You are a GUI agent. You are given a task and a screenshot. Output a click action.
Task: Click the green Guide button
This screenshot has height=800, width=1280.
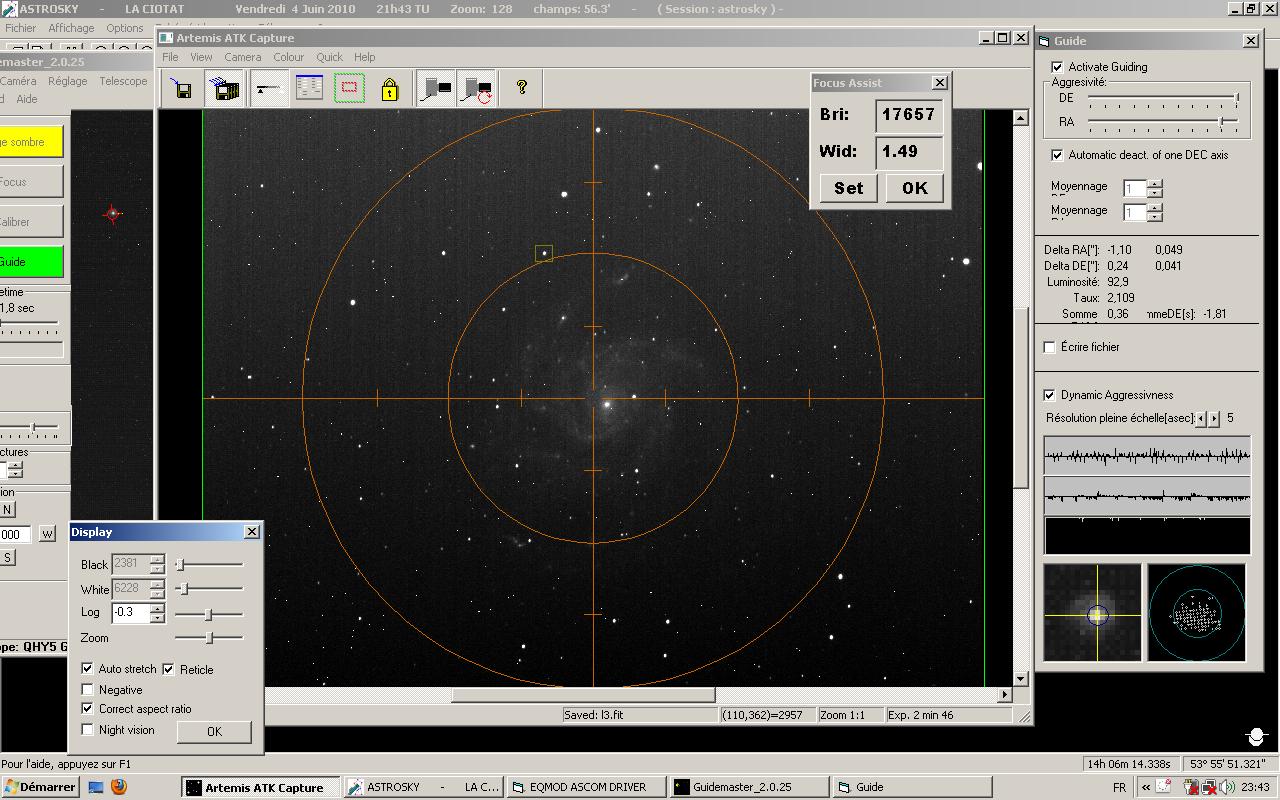coord(31,262)
